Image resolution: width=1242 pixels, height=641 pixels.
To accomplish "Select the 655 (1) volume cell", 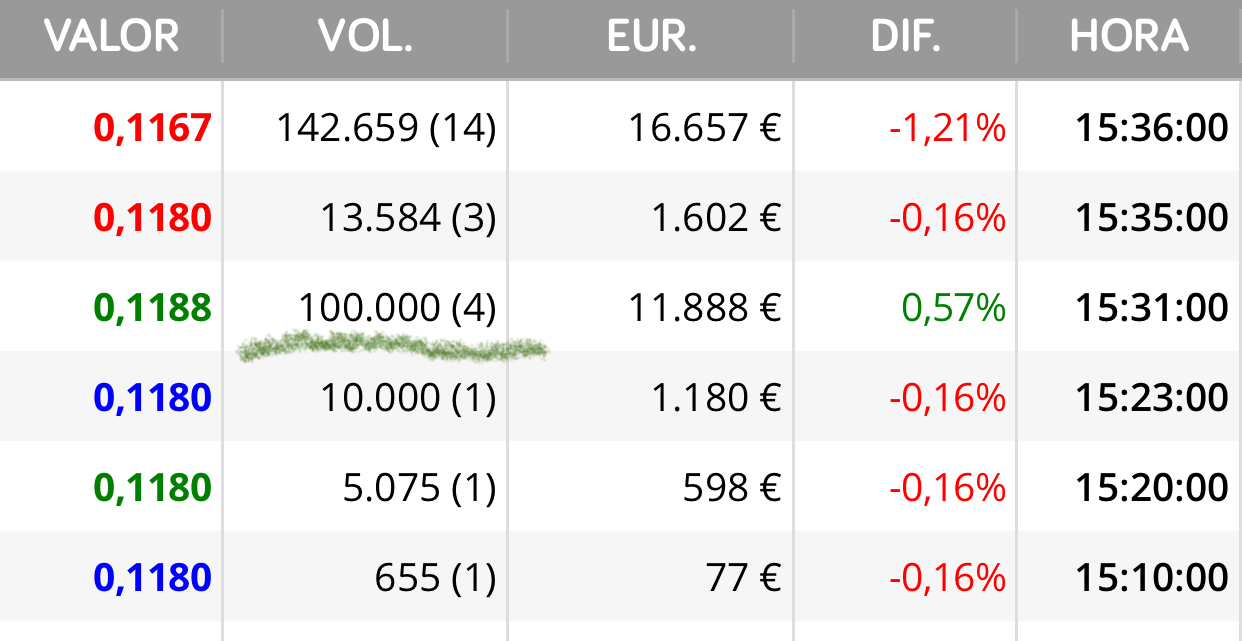I will coord(436,578).
